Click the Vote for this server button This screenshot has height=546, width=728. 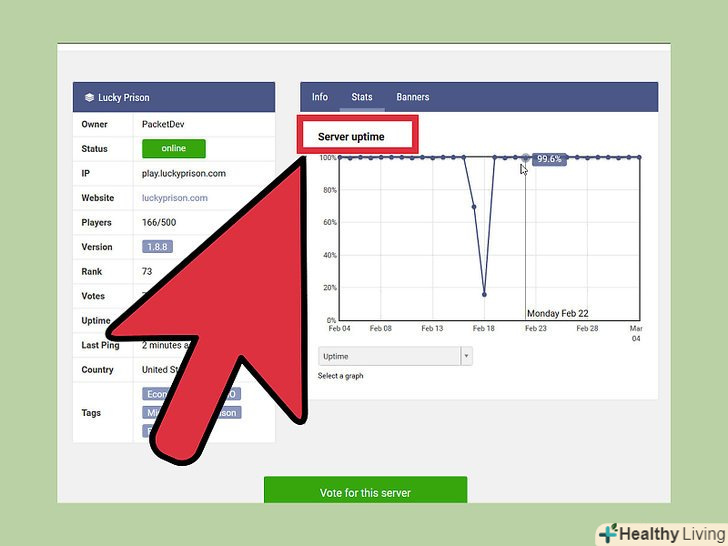365,490
